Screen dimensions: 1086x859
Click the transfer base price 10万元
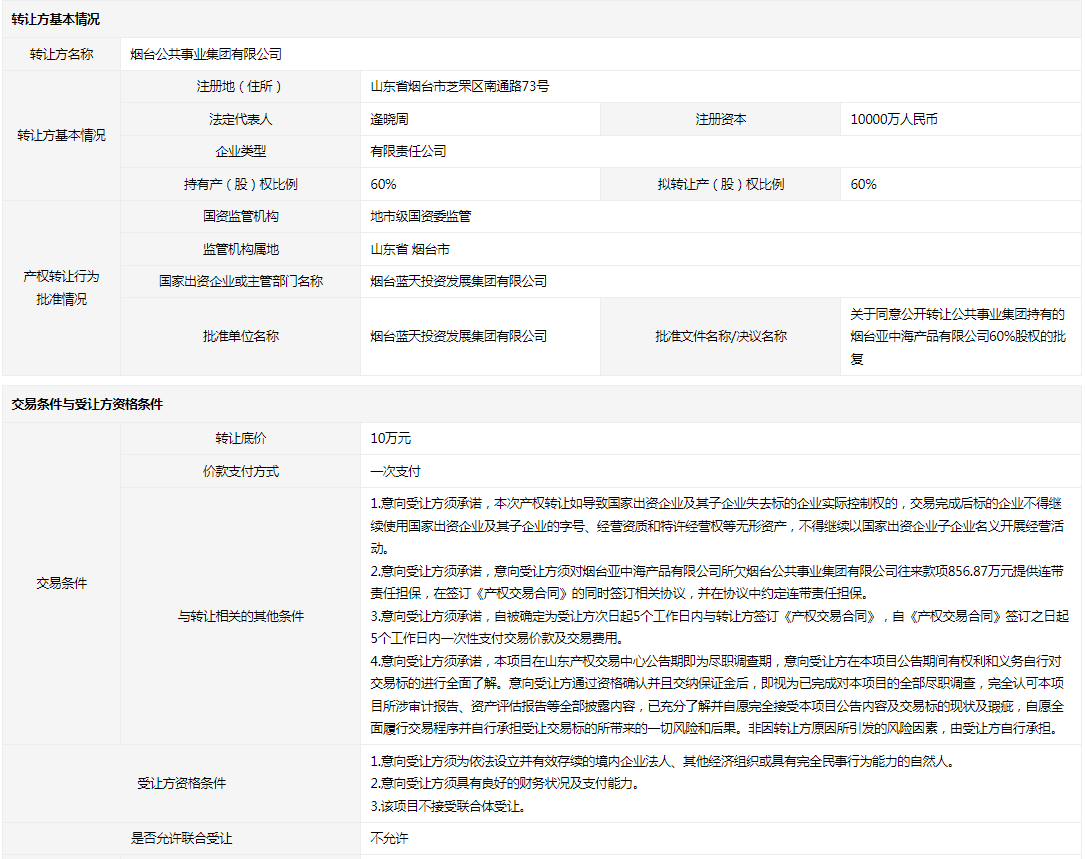[x=390, y=438]
